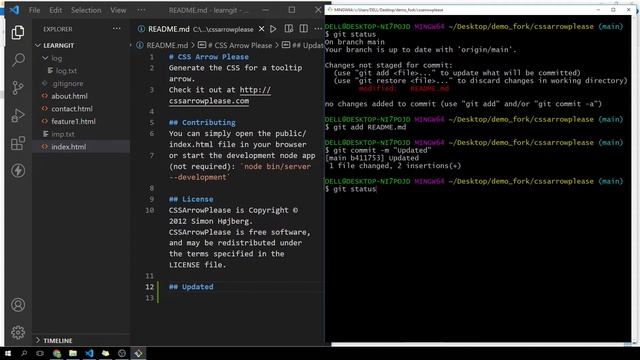This screenshot has width=640, height=360.
Task: Open the Run and Debug view
Action: (18, 116)
